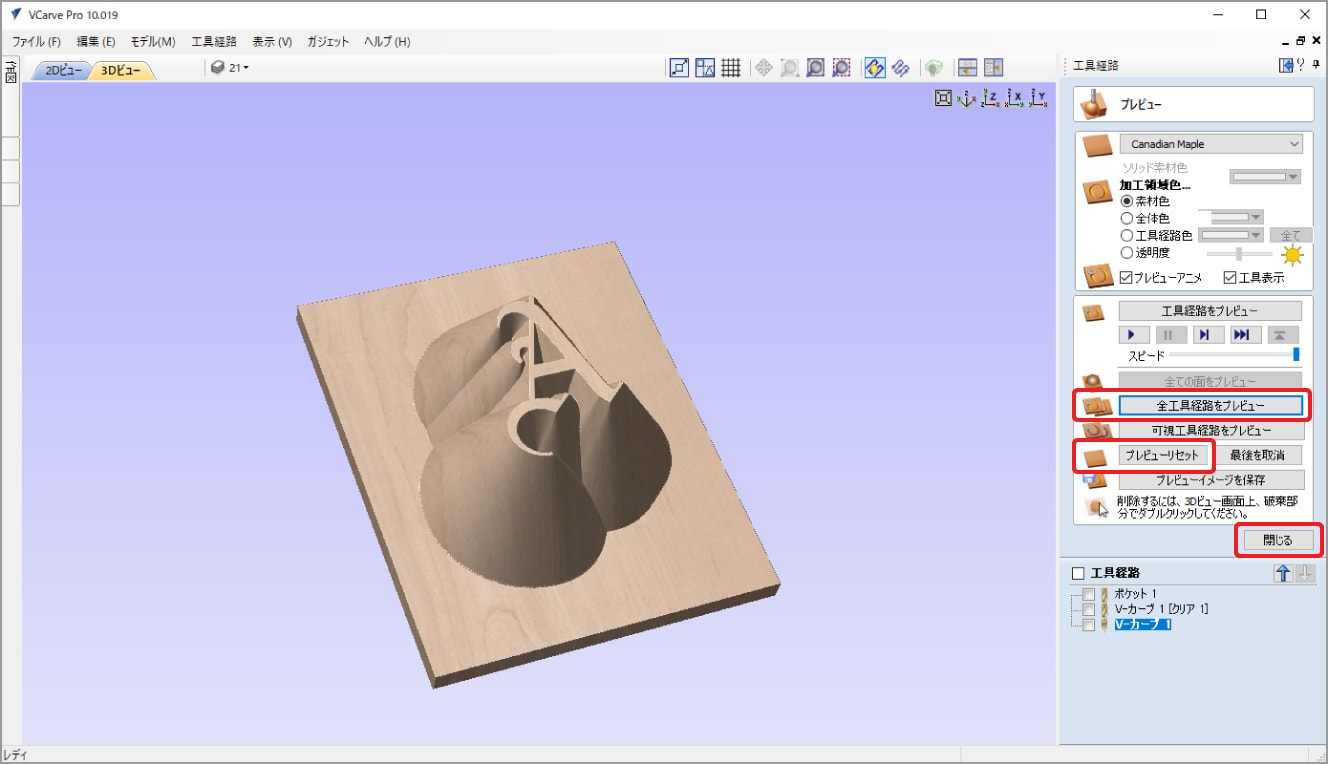Switch to view along the Z axis
The width and height of the screenshot is (1328, 764).
click(x=990, y=98)
